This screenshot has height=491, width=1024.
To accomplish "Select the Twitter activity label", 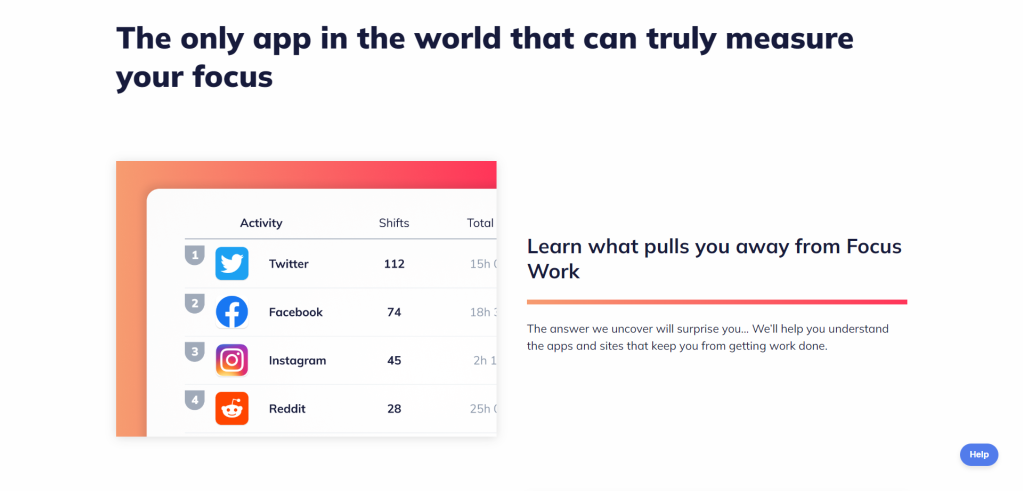I will point(289,264).
